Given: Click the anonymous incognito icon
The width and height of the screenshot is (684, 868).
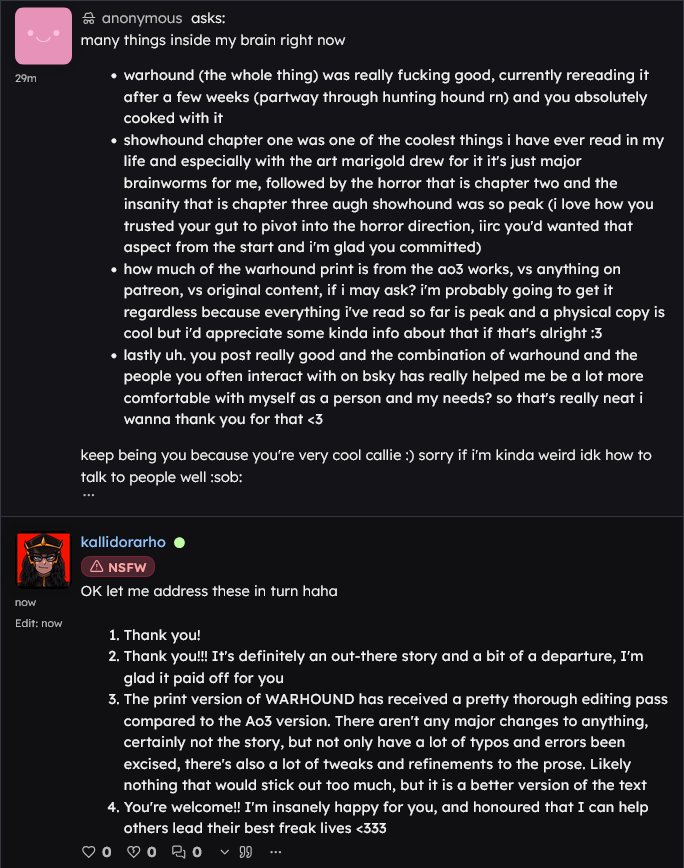Looking at the screenshot, I should click(x=89, y=18).
